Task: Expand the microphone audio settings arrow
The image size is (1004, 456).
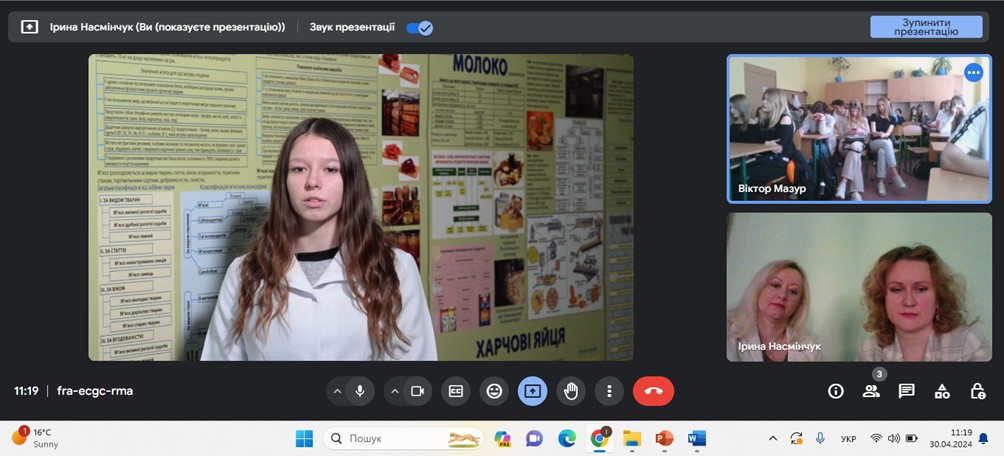Action: 337,391
